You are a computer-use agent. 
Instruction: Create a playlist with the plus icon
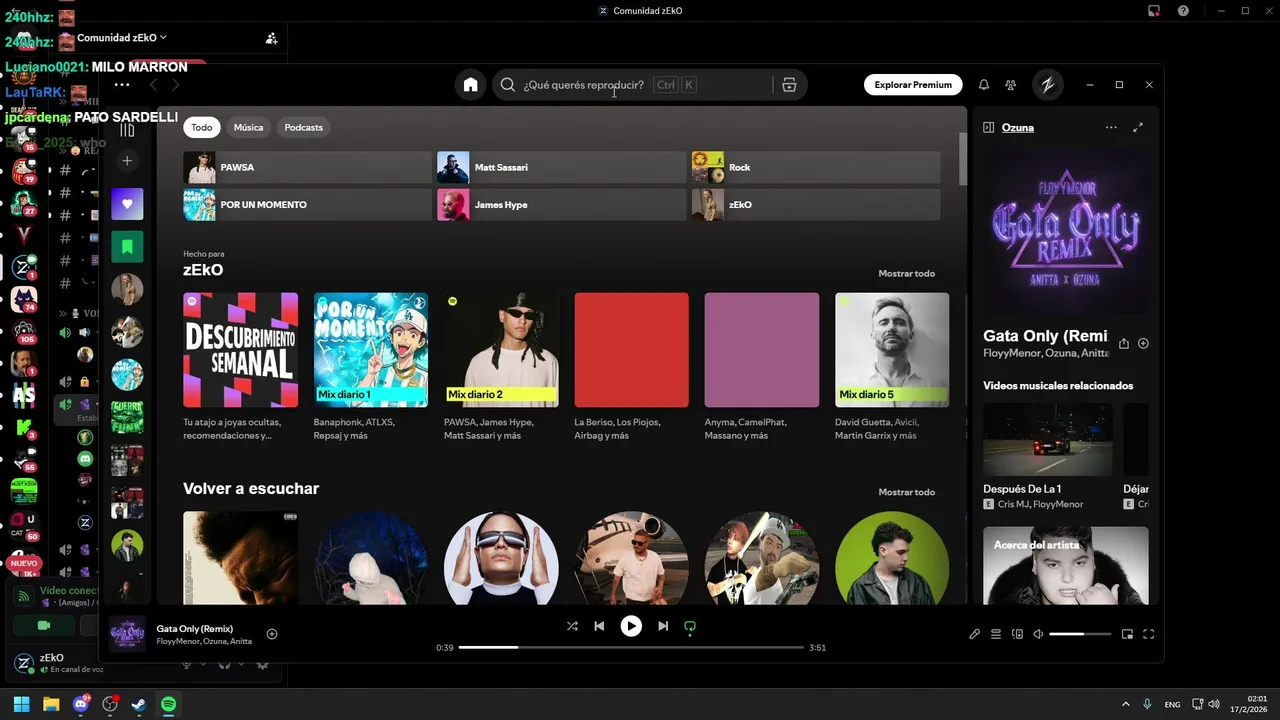pyautogui.click(x=127, y=160)
